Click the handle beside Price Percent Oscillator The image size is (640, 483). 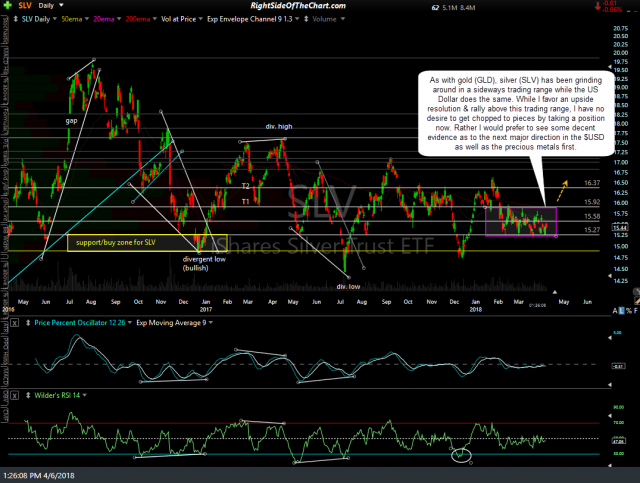pos(28,323)
